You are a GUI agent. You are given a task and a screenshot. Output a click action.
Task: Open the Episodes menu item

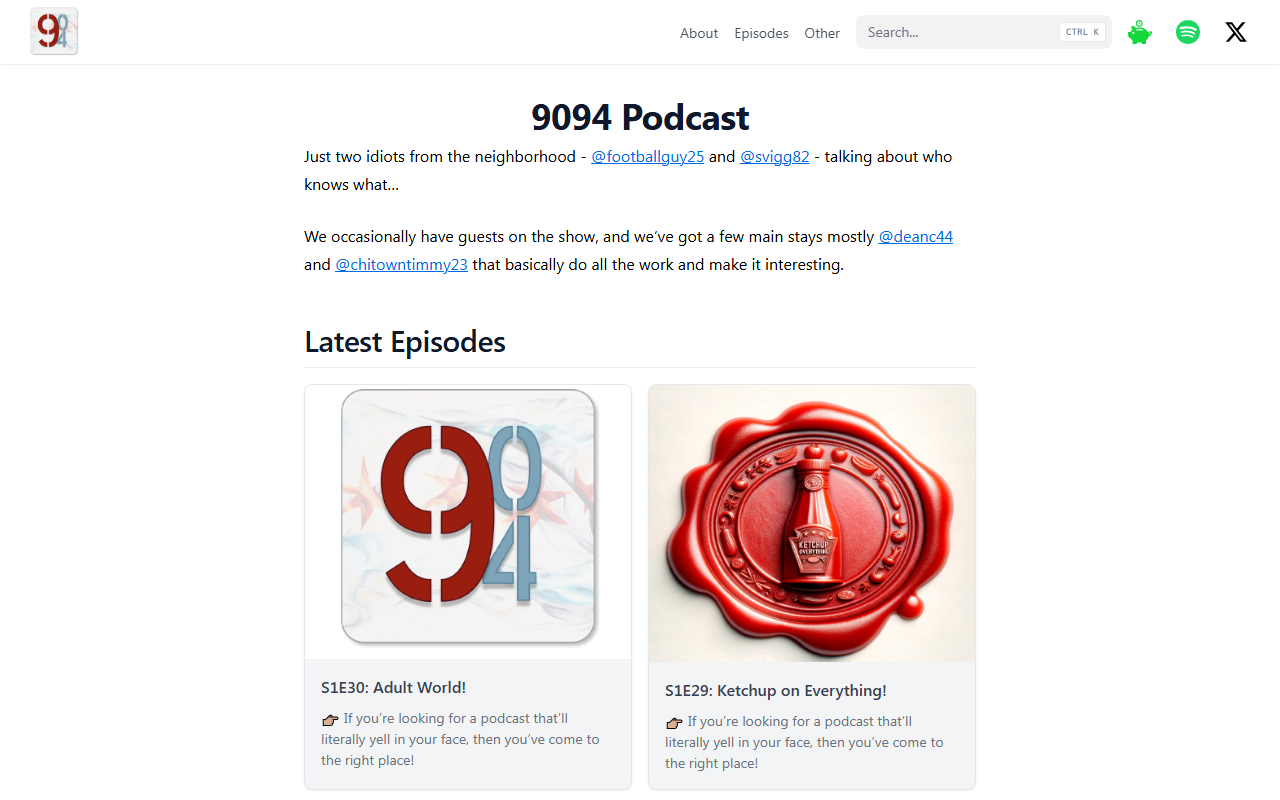[761, 33]
